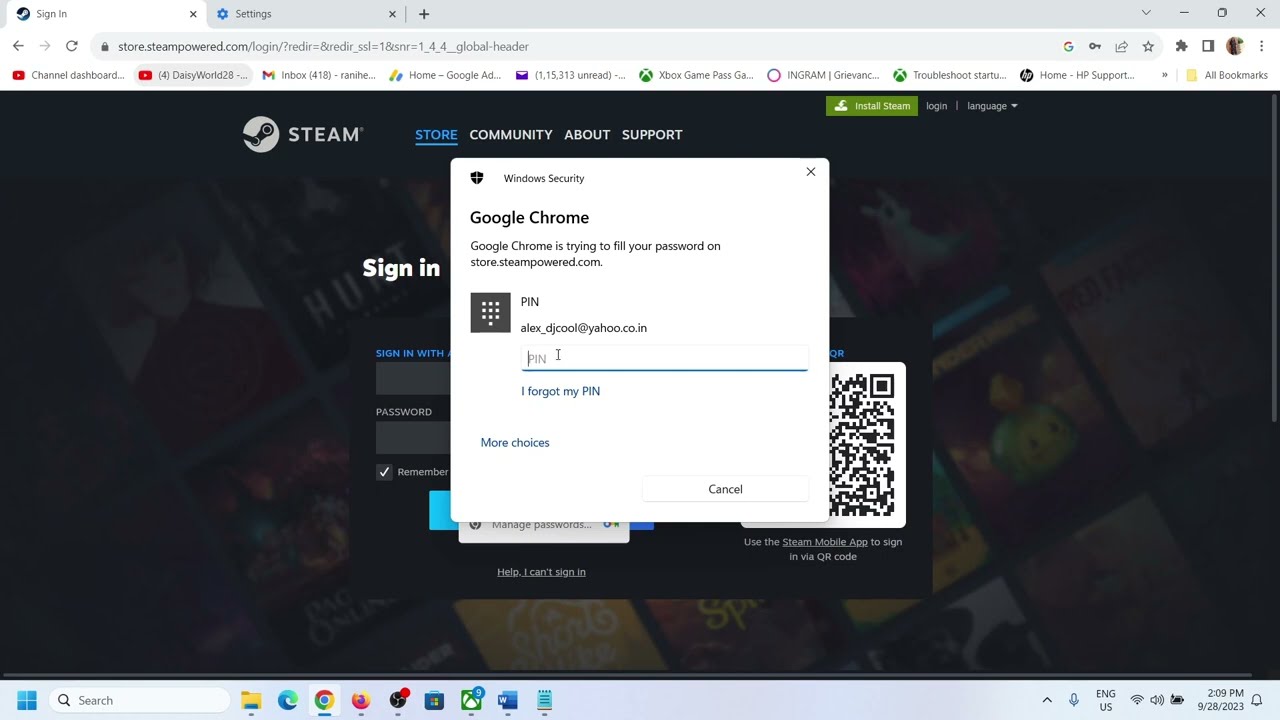Show hidden system tray icons
1280x720 pixels.
click(1047, 700)
